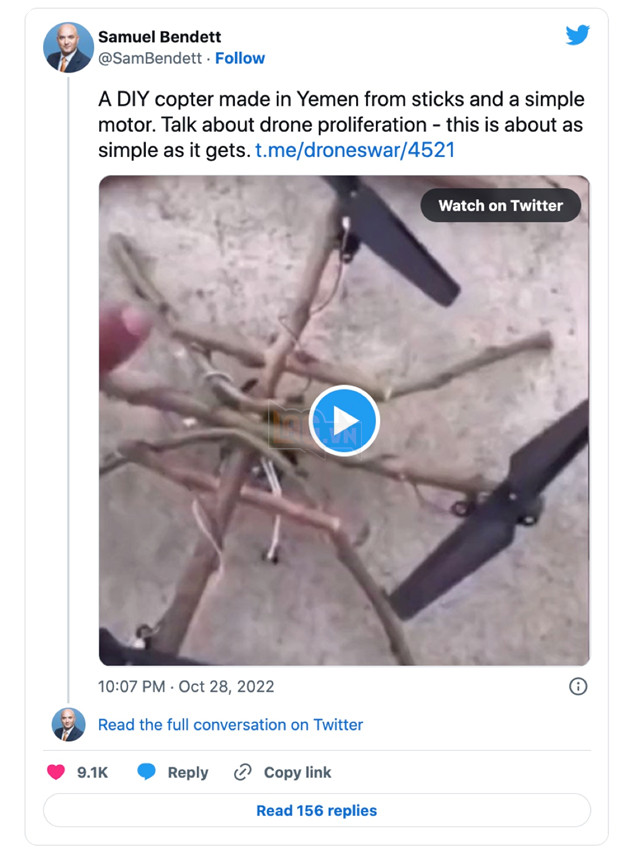The image size is (630, 859).
Task: Like the tweet with the heart icon
Action: pos(57,772)
